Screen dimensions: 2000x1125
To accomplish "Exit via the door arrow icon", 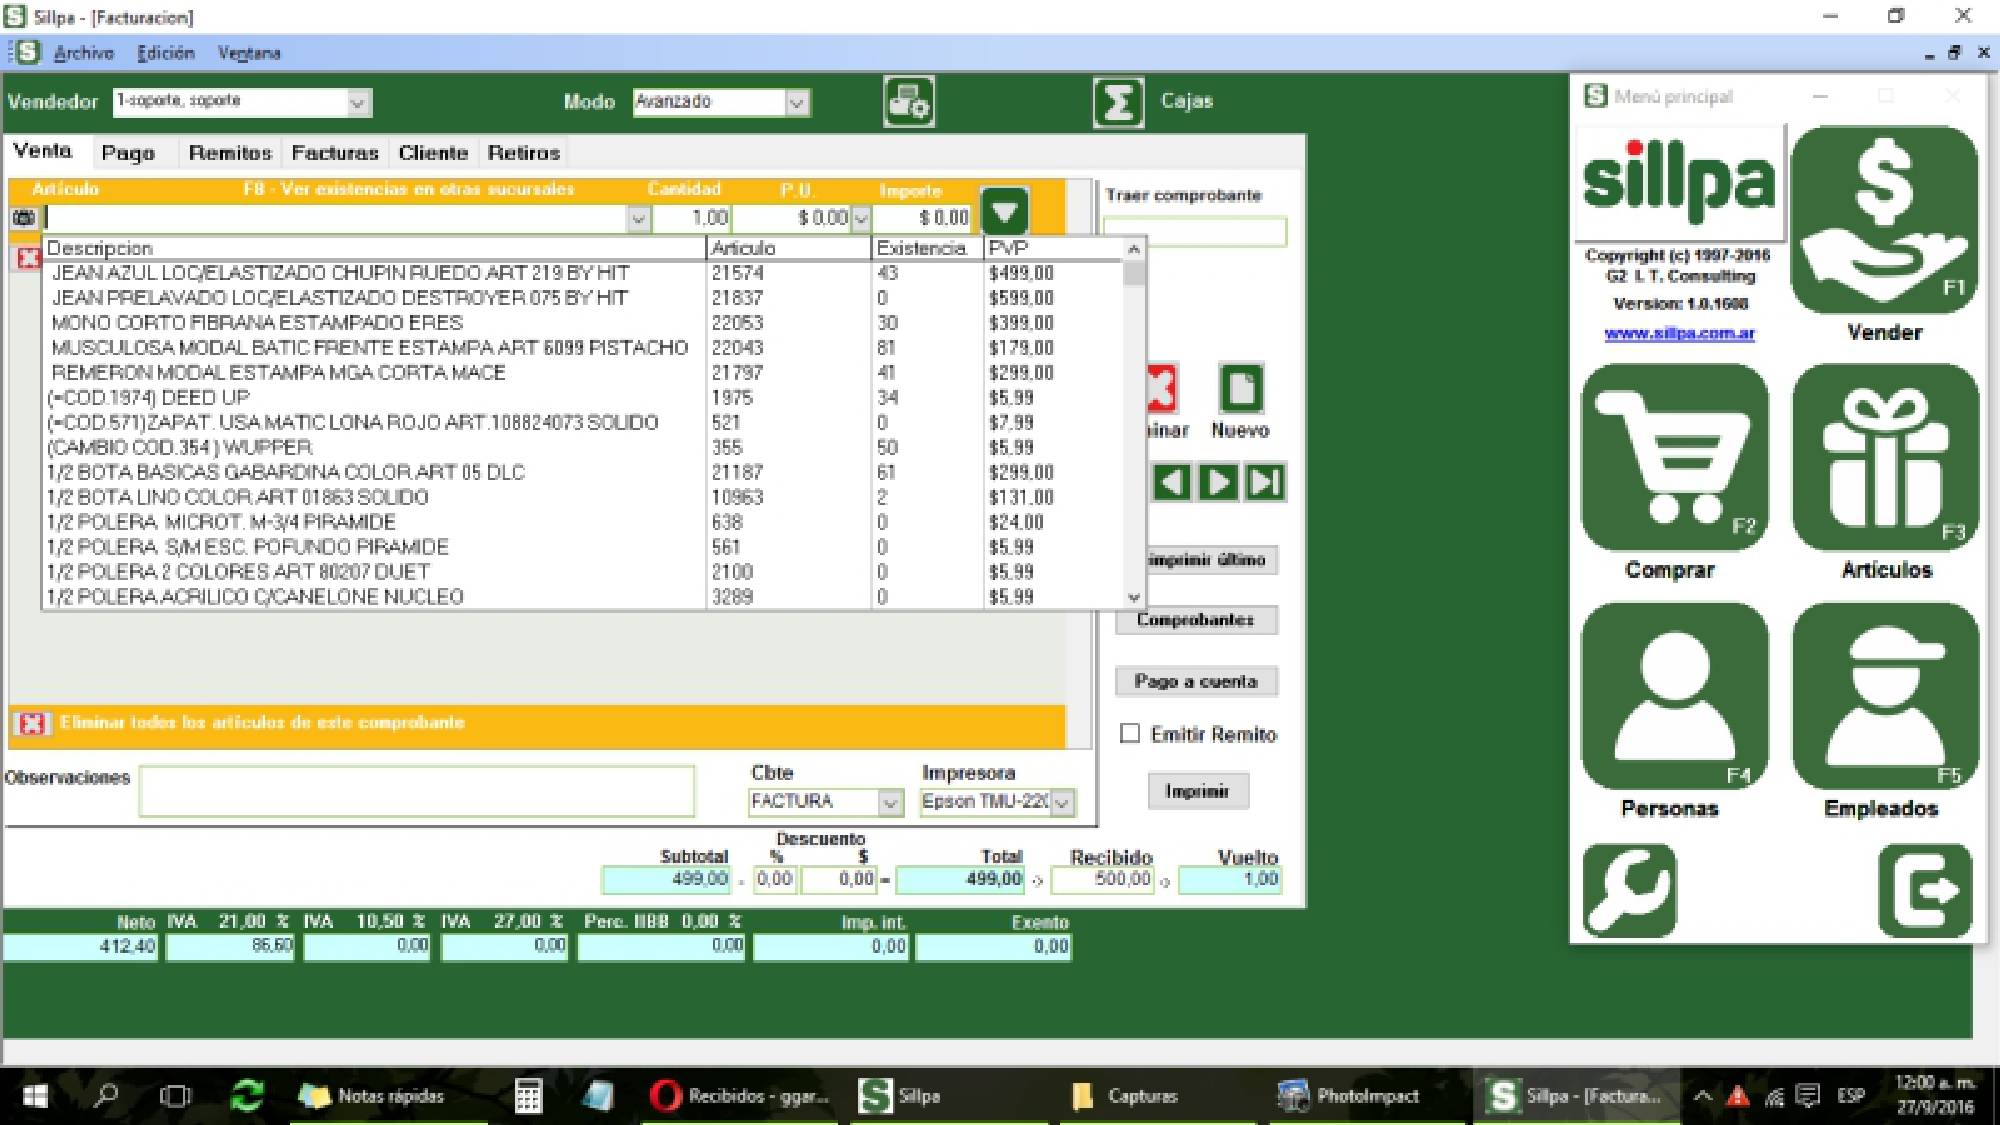I will (1925, 890).
